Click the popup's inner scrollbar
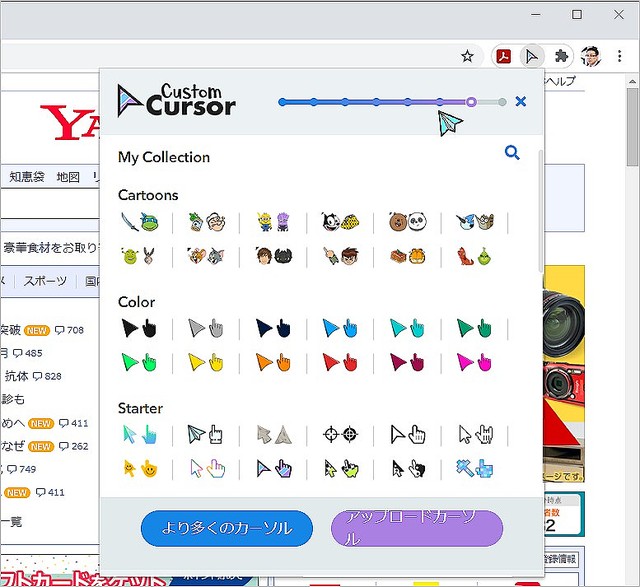 point(541,211)
